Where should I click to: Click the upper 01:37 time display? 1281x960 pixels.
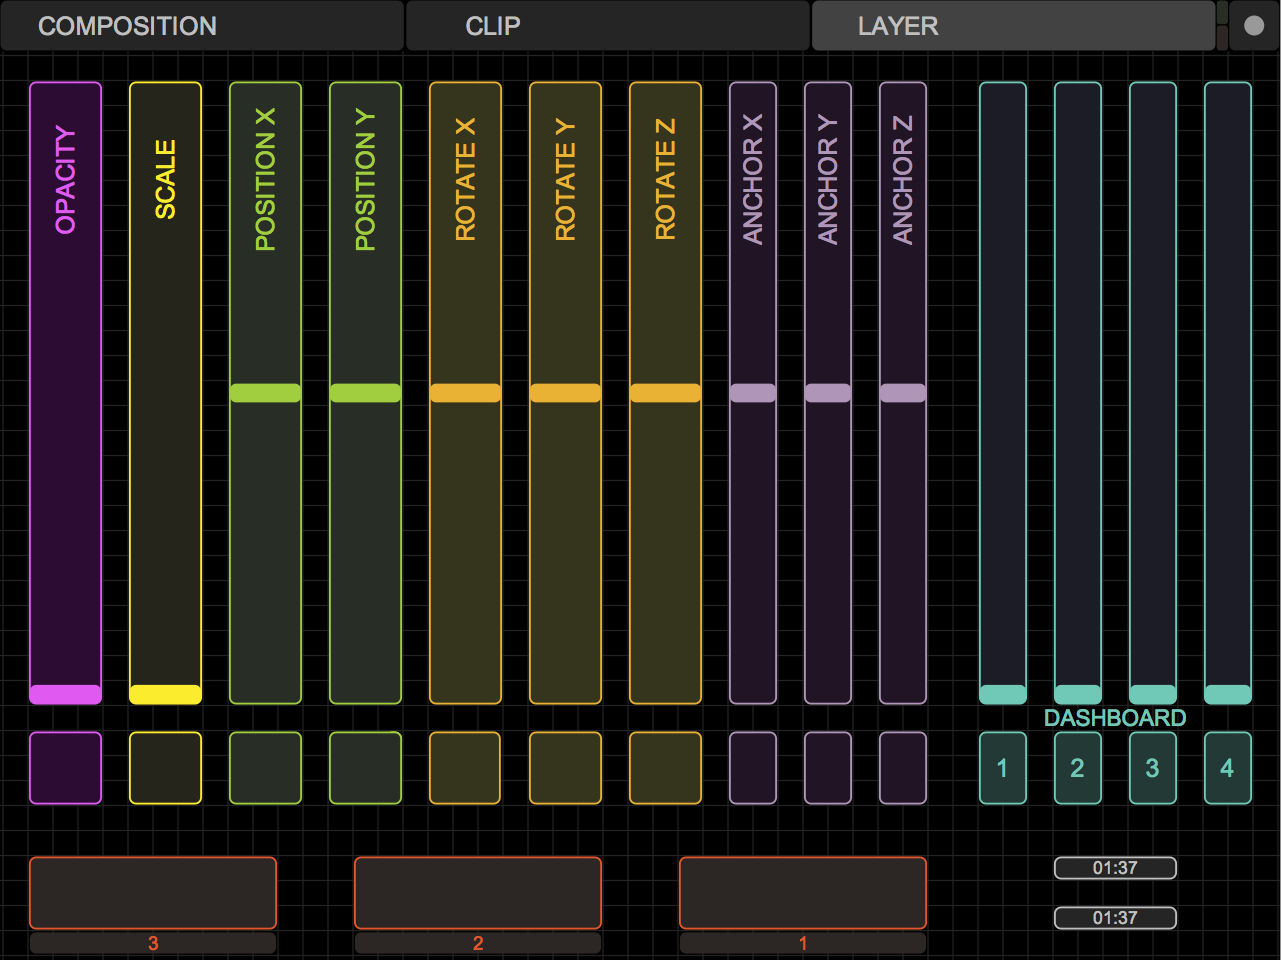[x=1115, y=868]
